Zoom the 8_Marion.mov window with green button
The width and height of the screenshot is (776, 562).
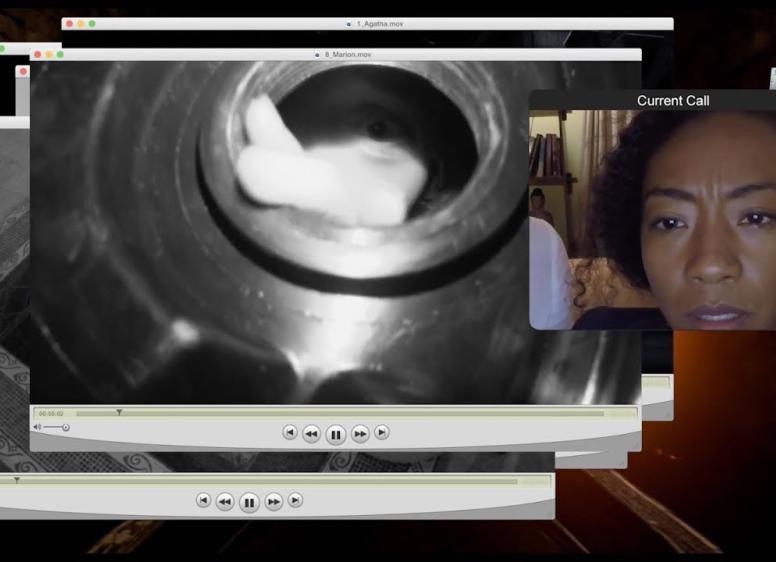[60, 54]
